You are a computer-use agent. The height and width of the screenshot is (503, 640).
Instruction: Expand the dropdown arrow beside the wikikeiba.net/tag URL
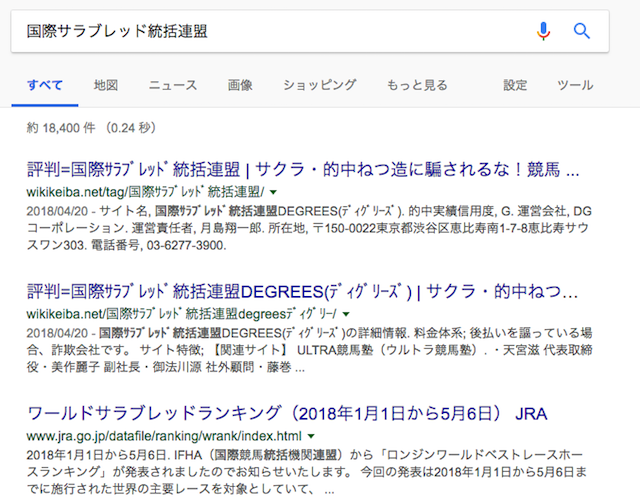tap(273, 192)
